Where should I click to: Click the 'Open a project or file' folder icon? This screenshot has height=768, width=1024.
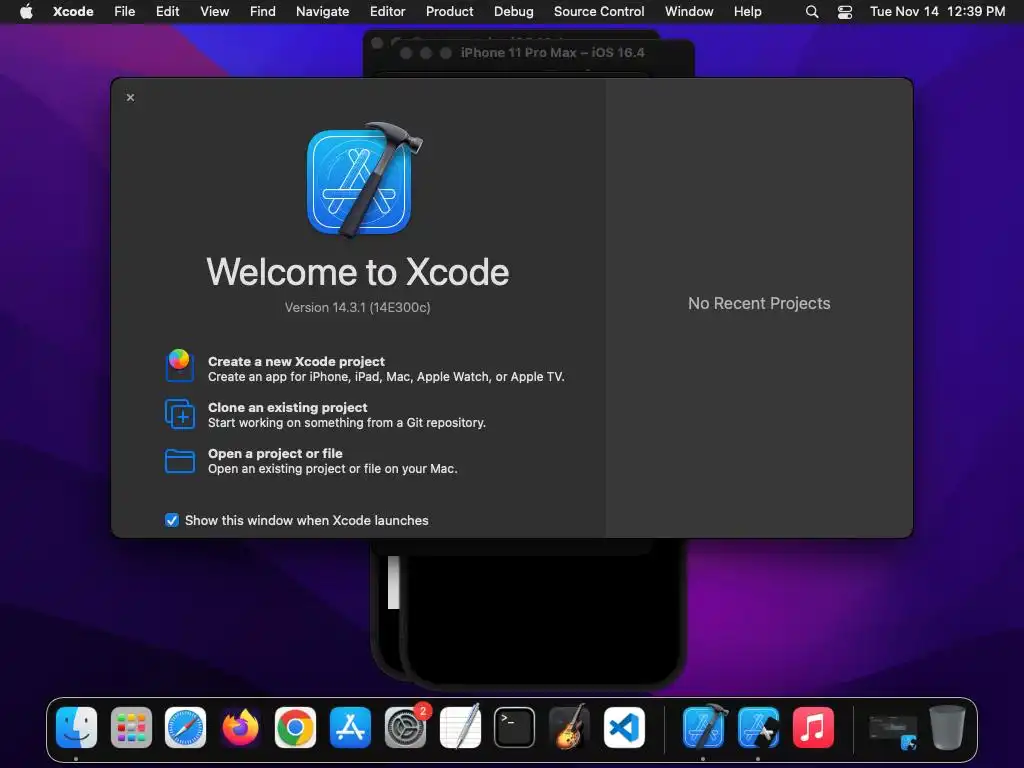(x=180, y=460)
